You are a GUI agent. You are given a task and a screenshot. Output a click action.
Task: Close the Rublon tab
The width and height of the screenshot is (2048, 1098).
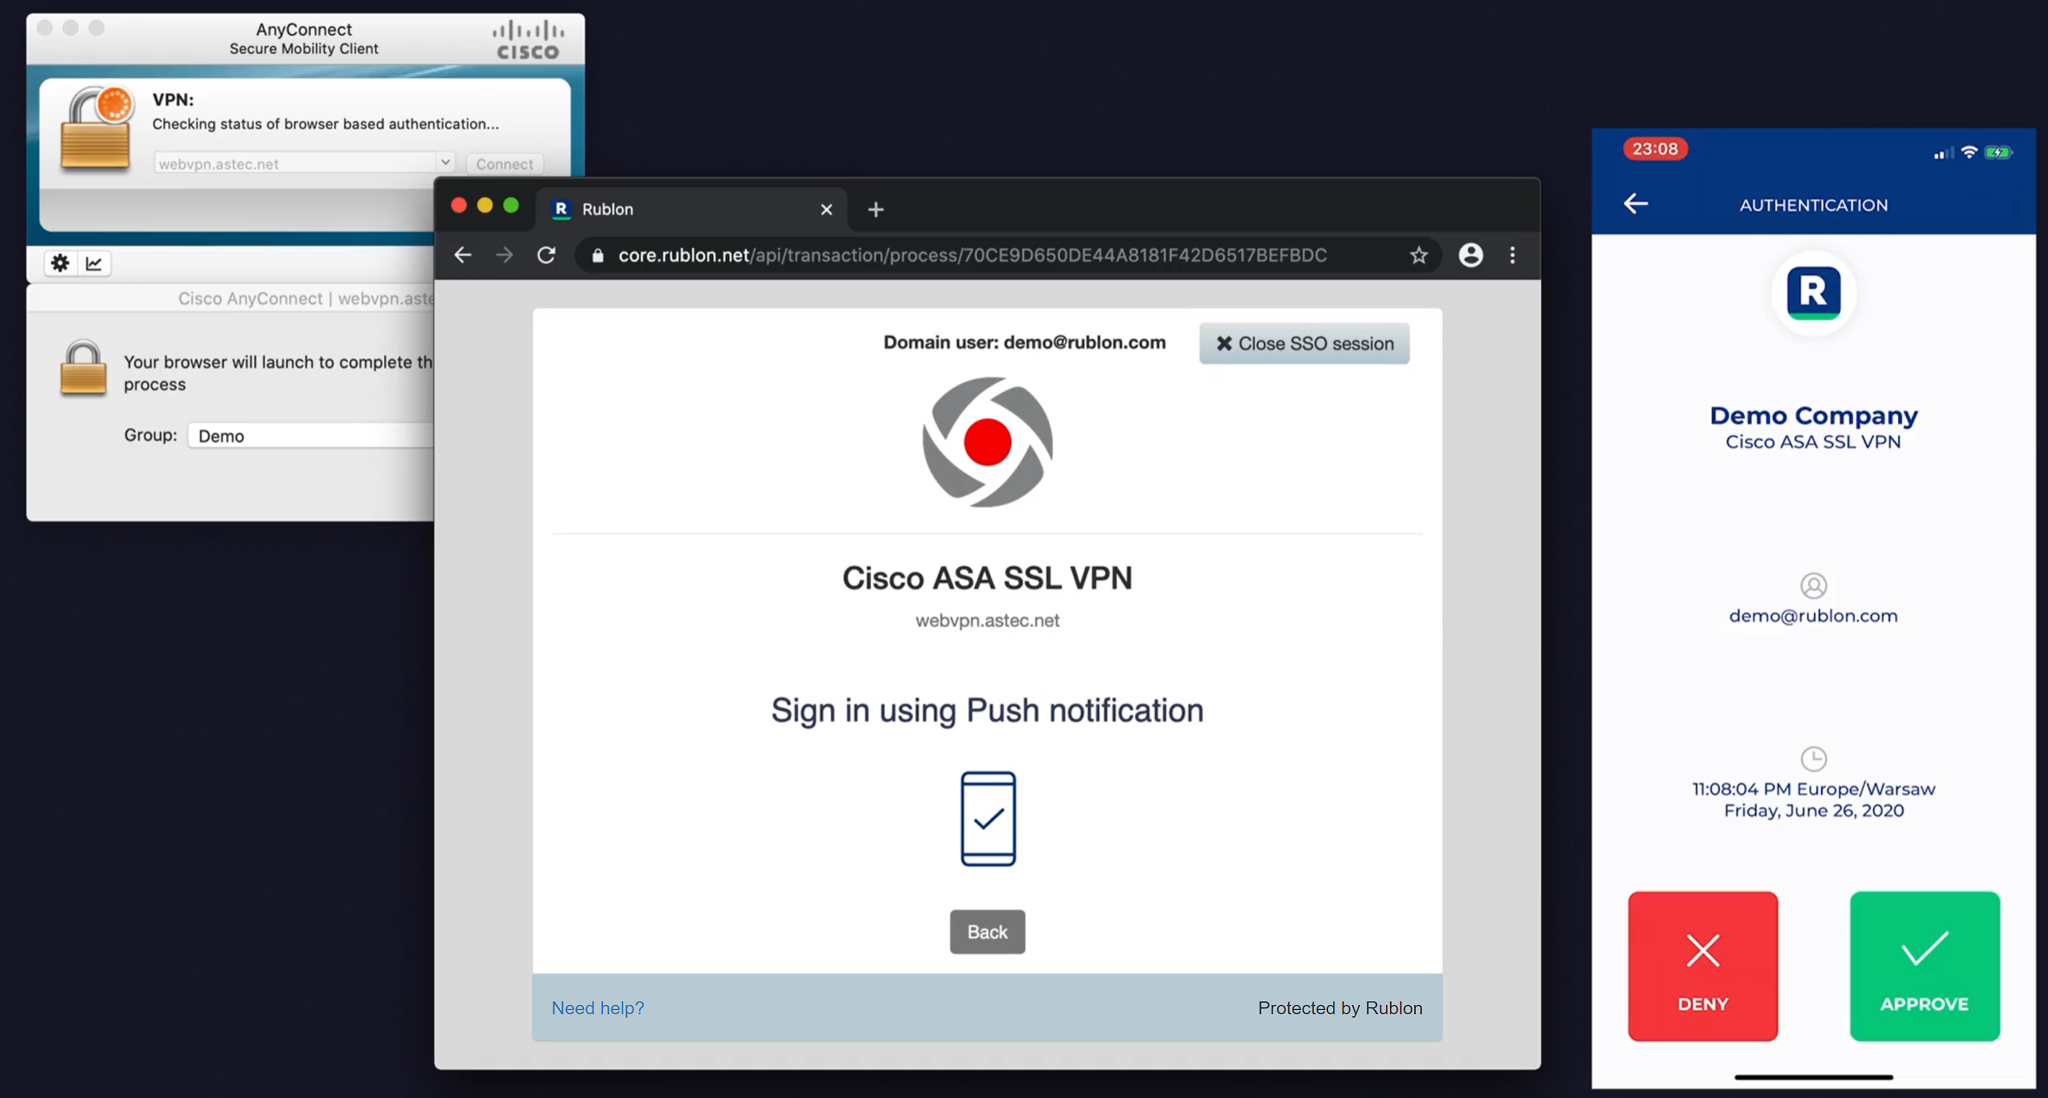[x=826, y=209]
